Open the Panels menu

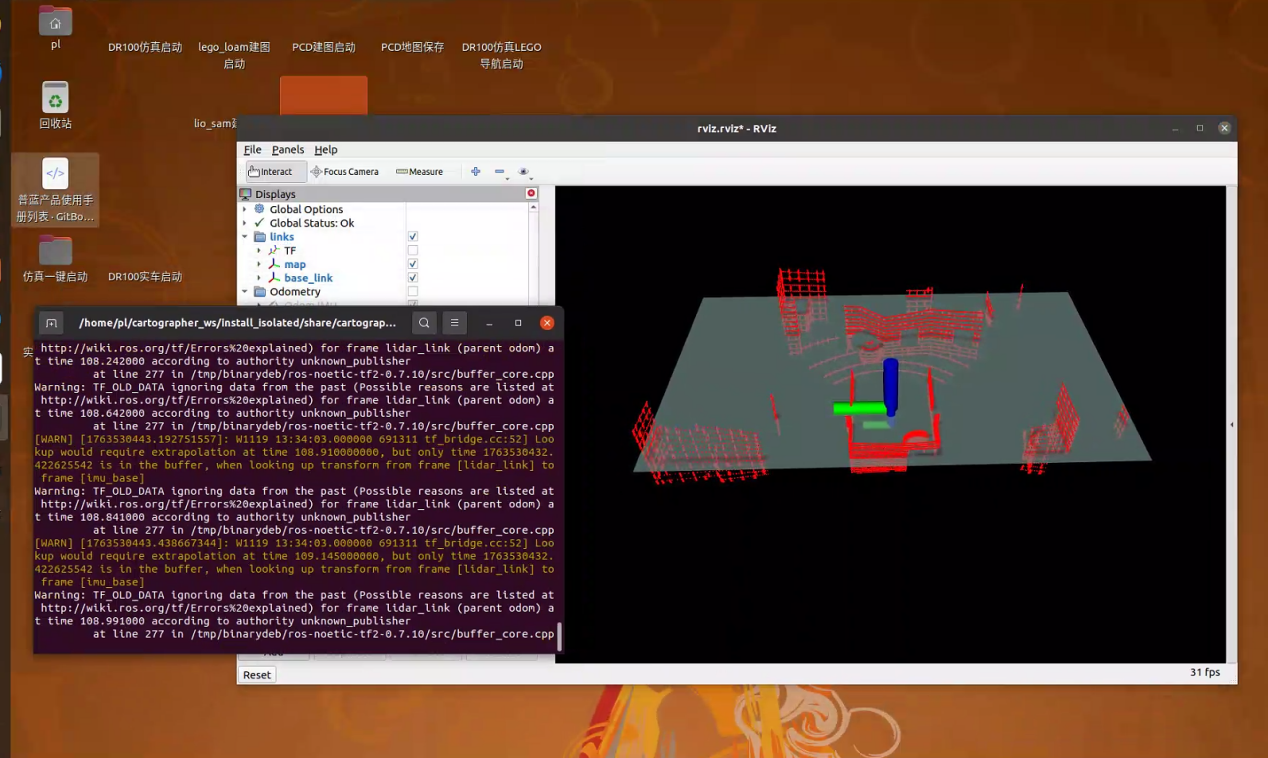pos(288,150)
